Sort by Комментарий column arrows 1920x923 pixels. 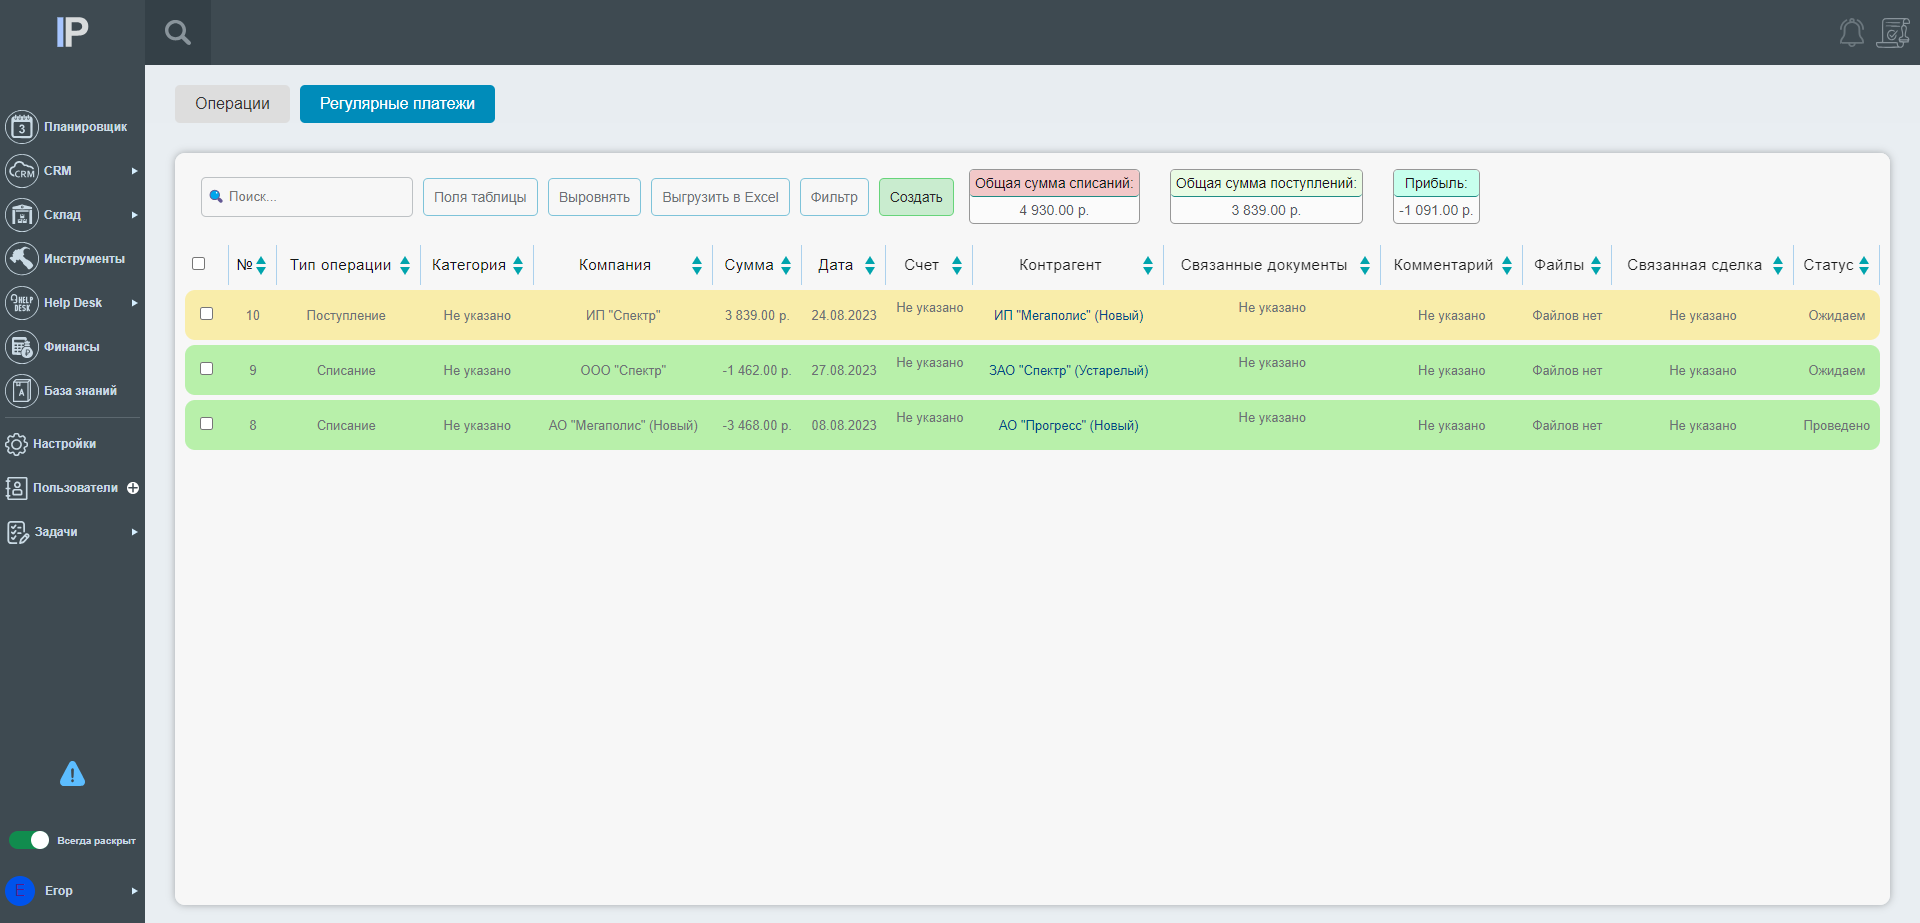(x=1507, y=265)
